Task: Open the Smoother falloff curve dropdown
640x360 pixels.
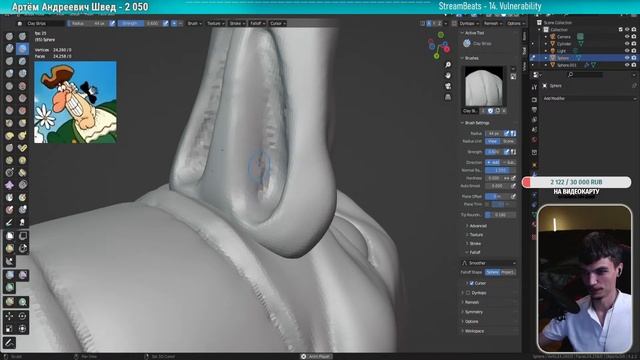Action: (x=489, y=263)
